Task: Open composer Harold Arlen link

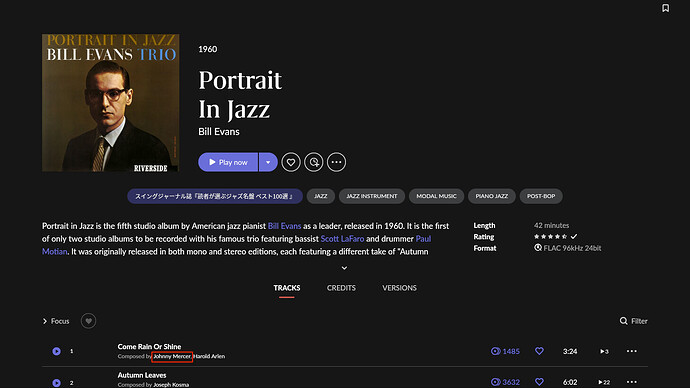Action: [209, 356]
